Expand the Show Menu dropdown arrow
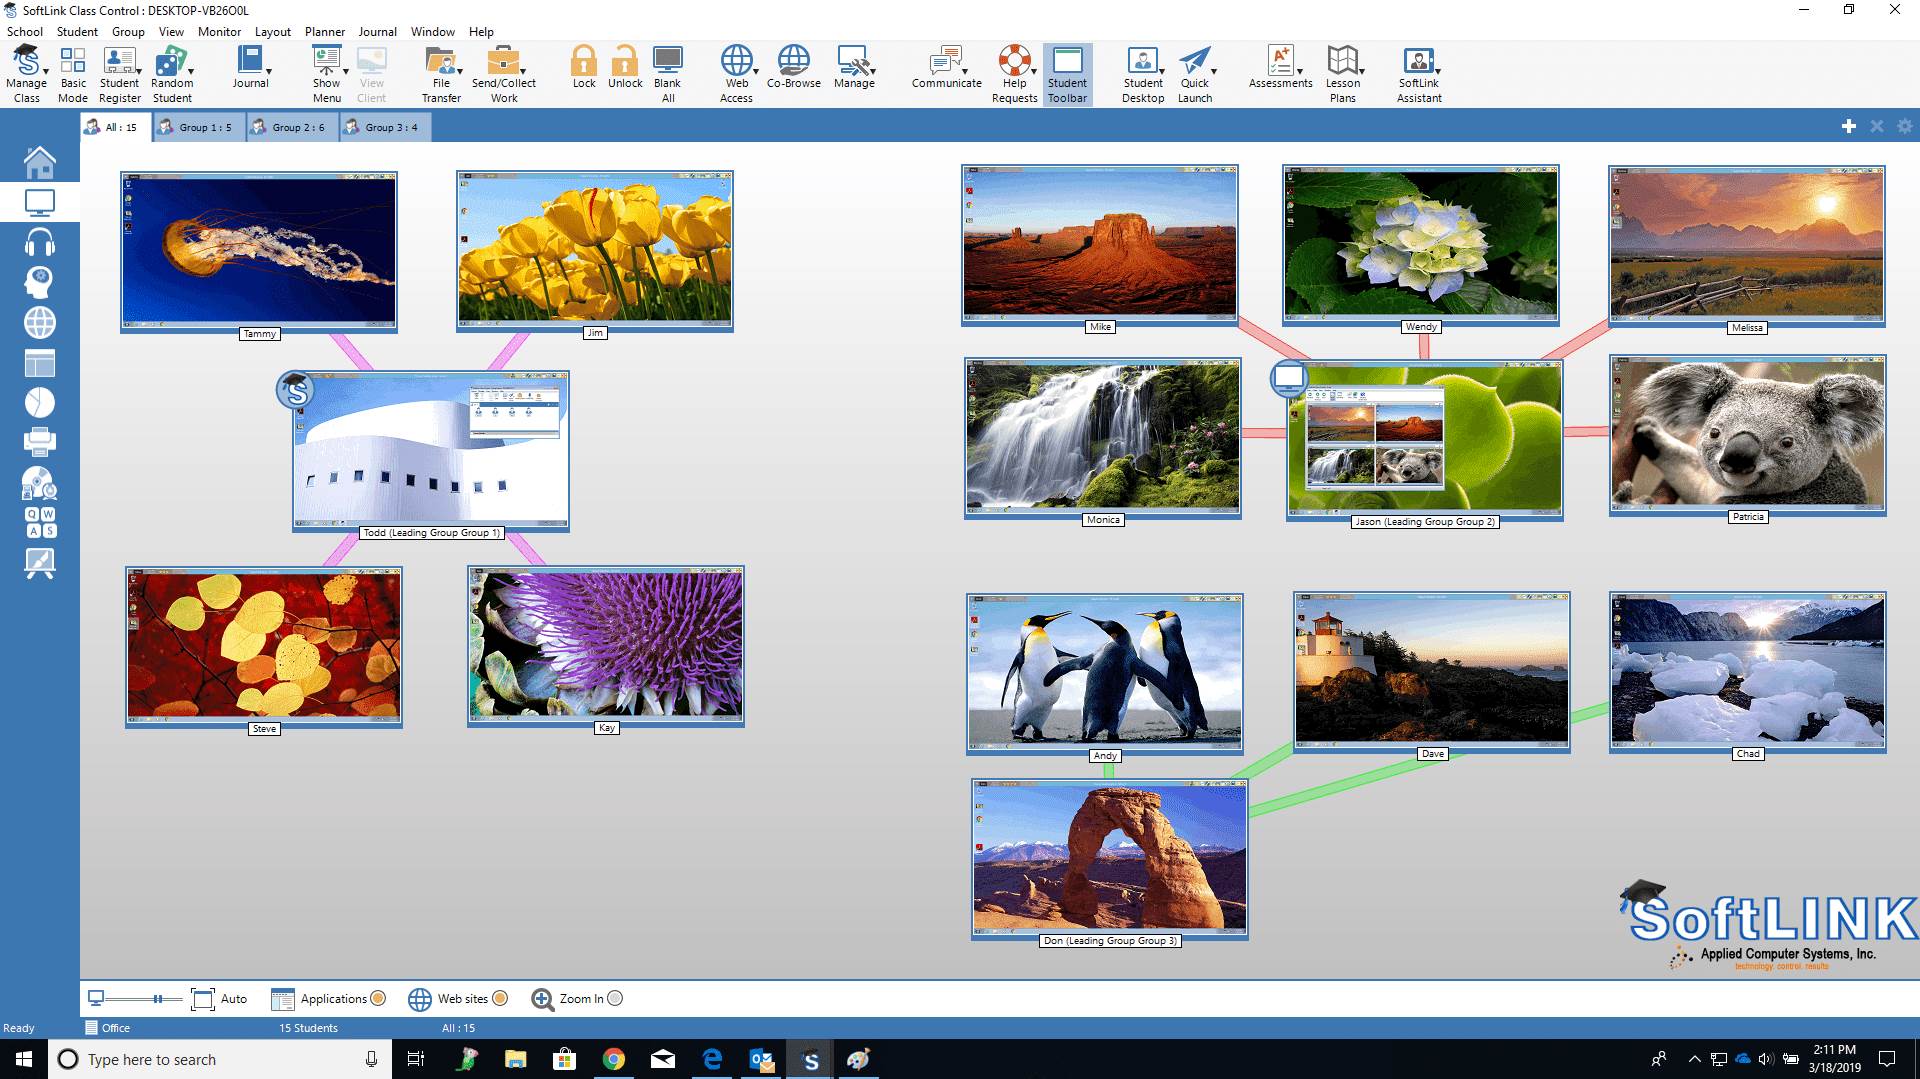 346,72
